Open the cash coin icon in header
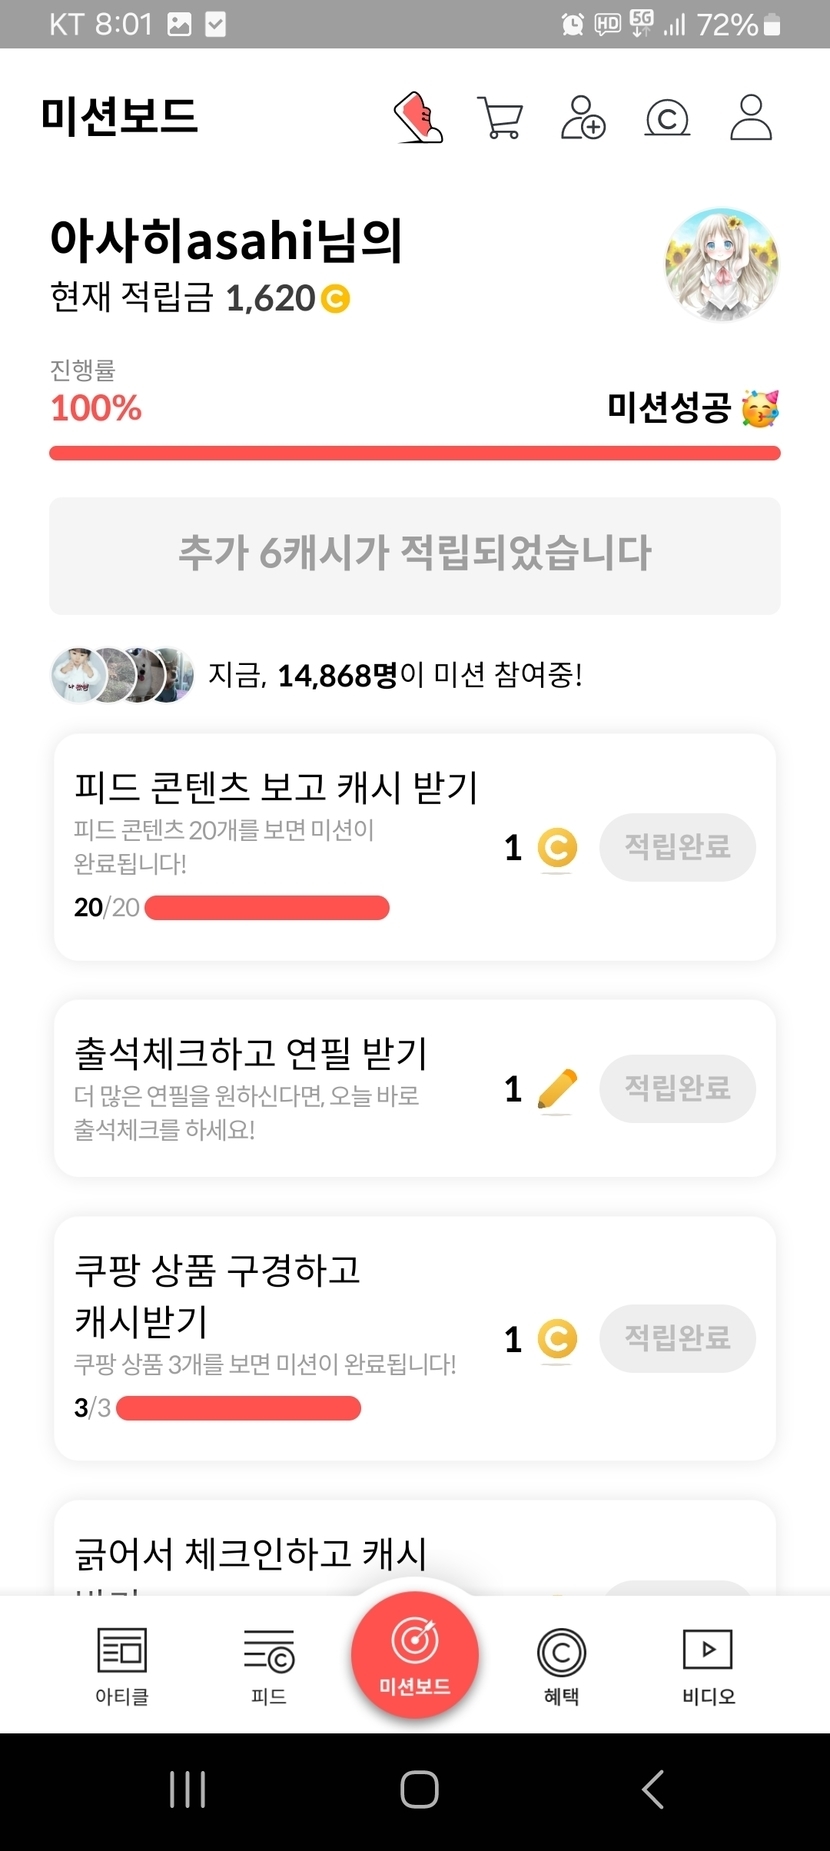 pyautogui.click(x=667, y=118)
